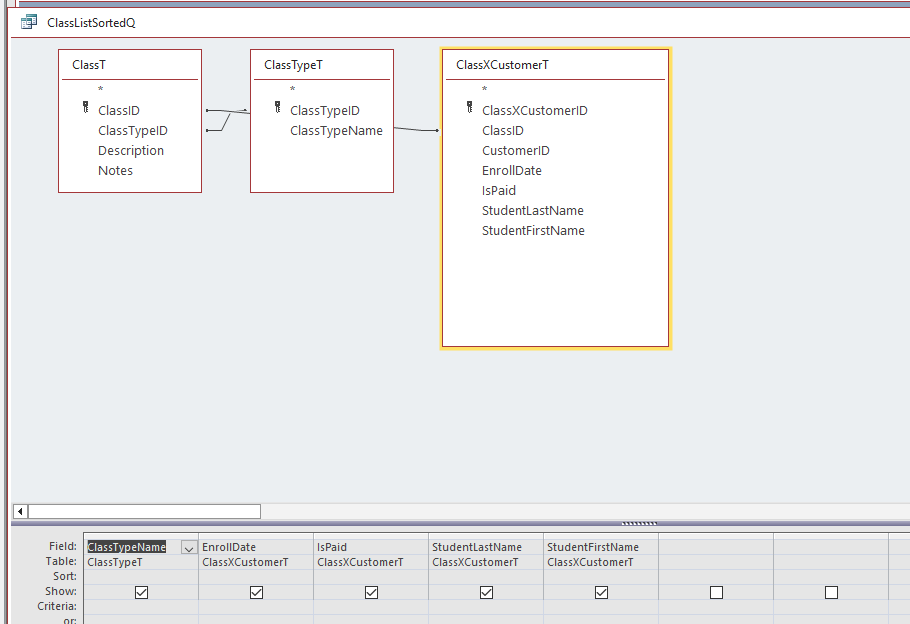
Task: Uncheck Show box for EnrollDate column
Action: [x=256, y=592]
